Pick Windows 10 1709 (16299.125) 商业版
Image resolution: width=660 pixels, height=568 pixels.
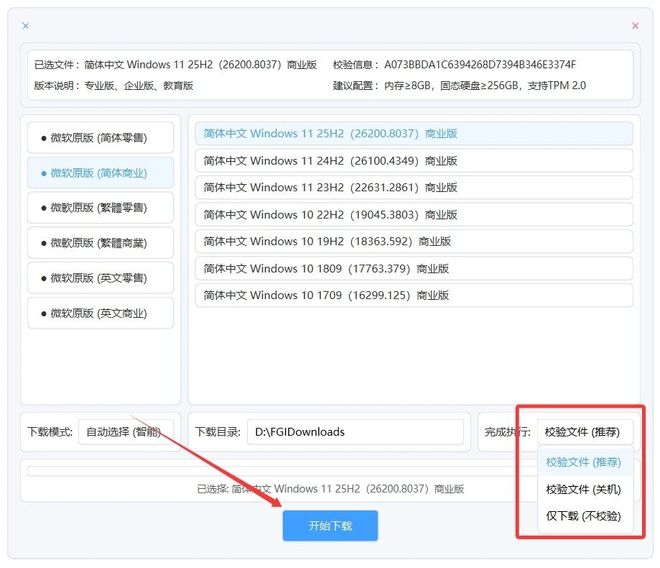413,295
